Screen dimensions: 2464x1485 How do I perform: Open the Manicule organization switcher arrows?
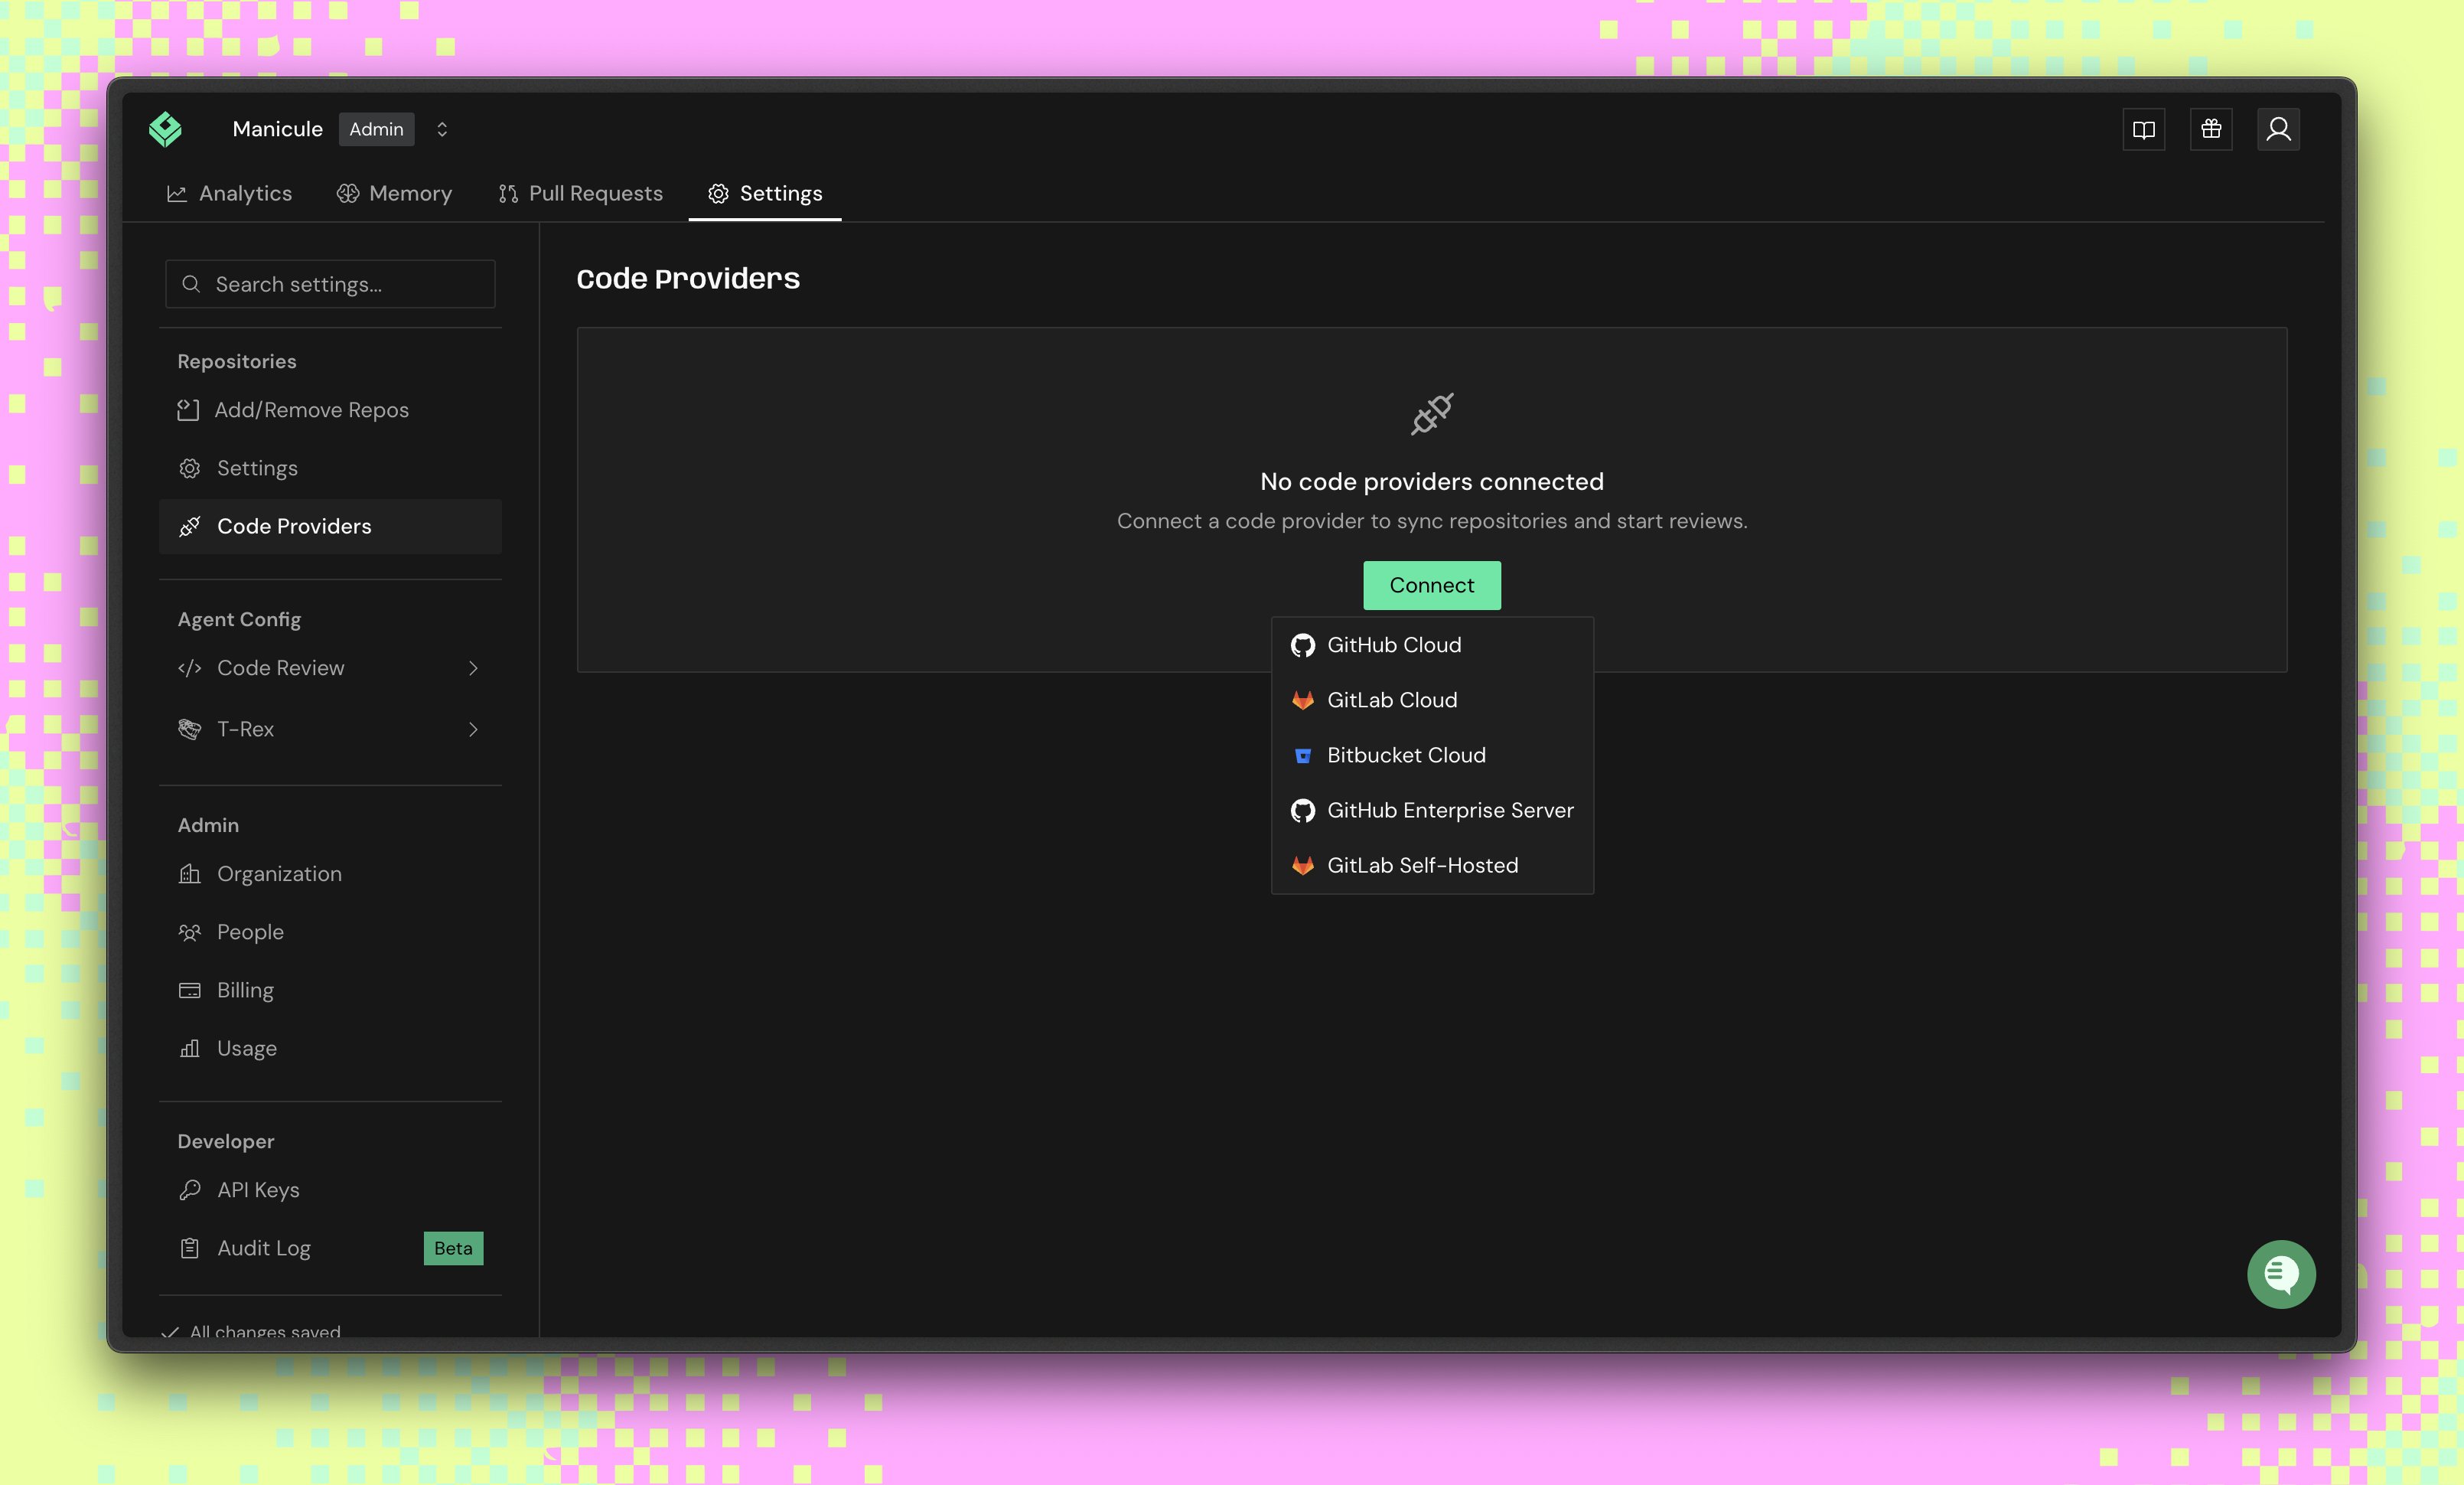pos(441,129)
